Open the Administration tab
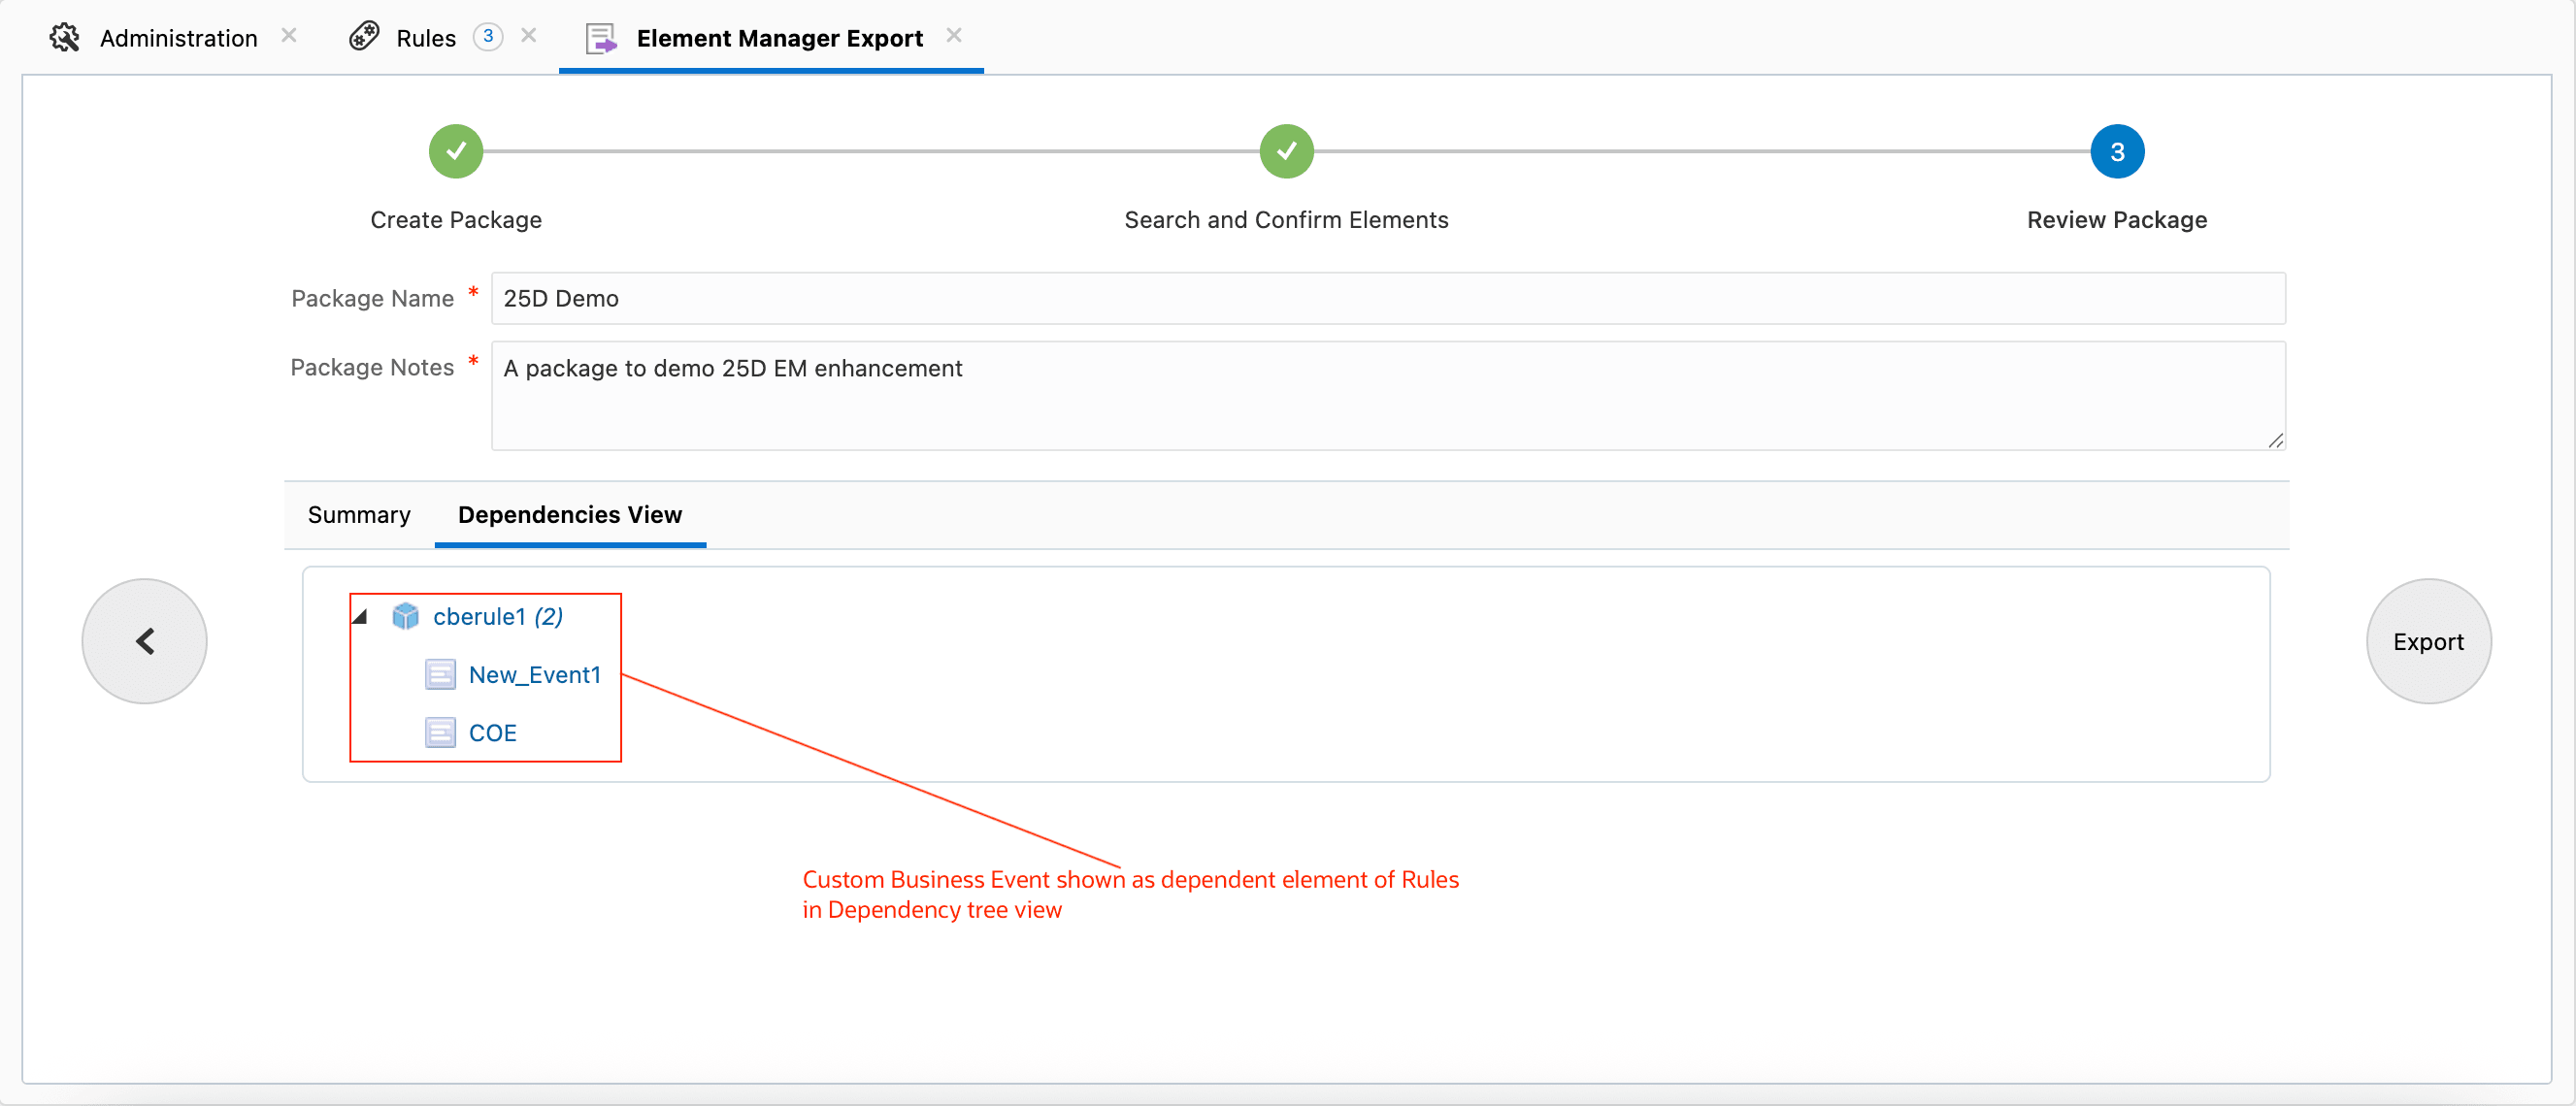Screen dimensions: 2576x1106 point(178,38)
